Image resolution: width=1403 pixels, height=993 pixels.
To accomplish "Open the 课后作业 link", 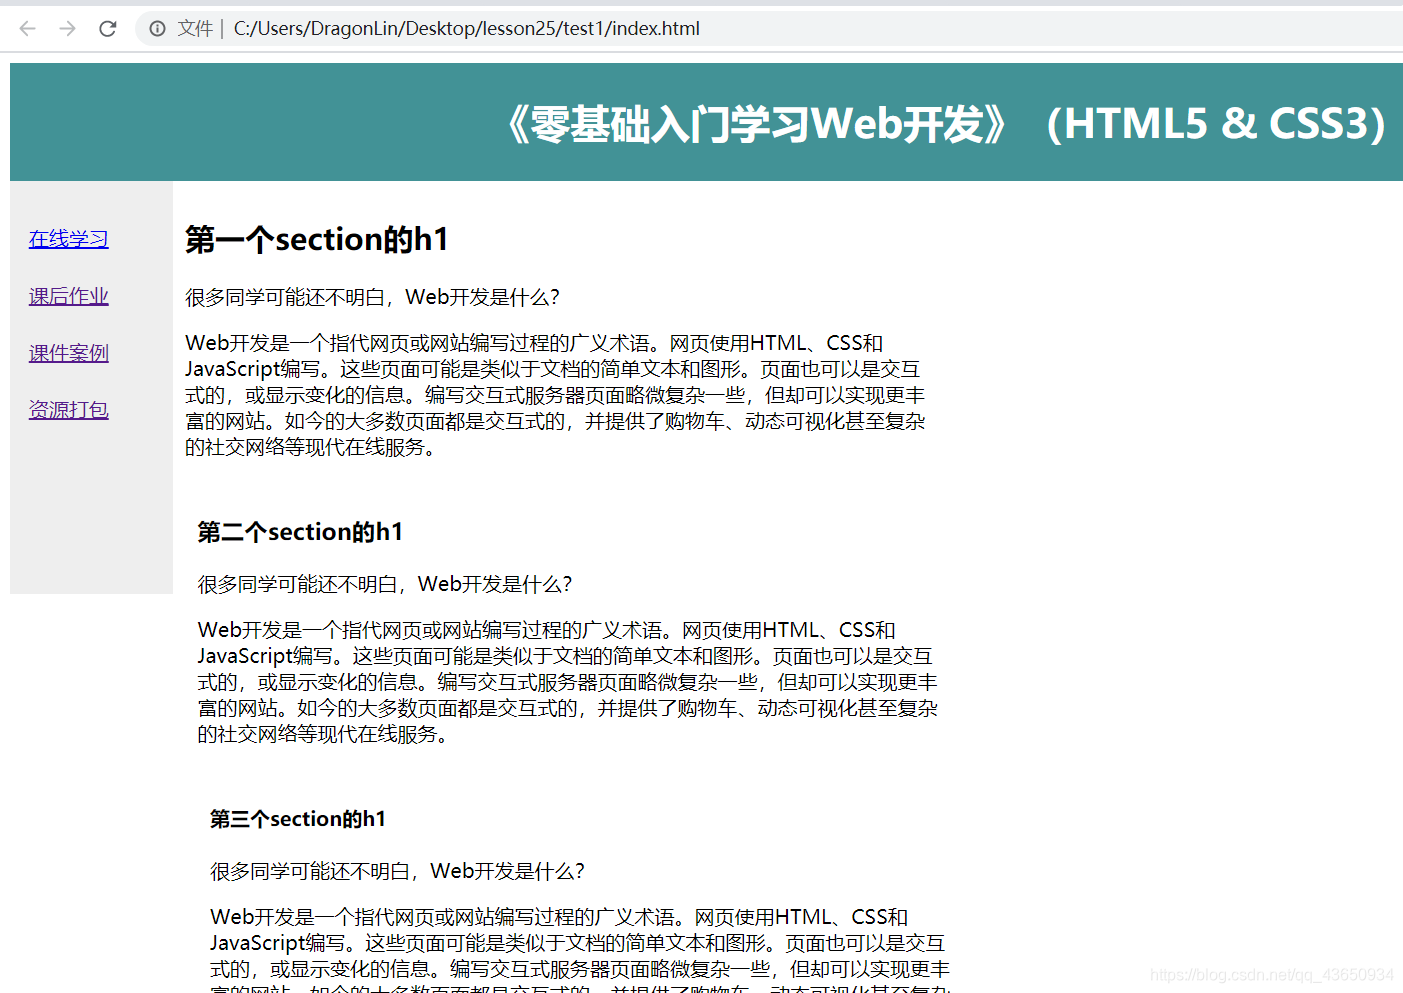I will click(68, 296).
